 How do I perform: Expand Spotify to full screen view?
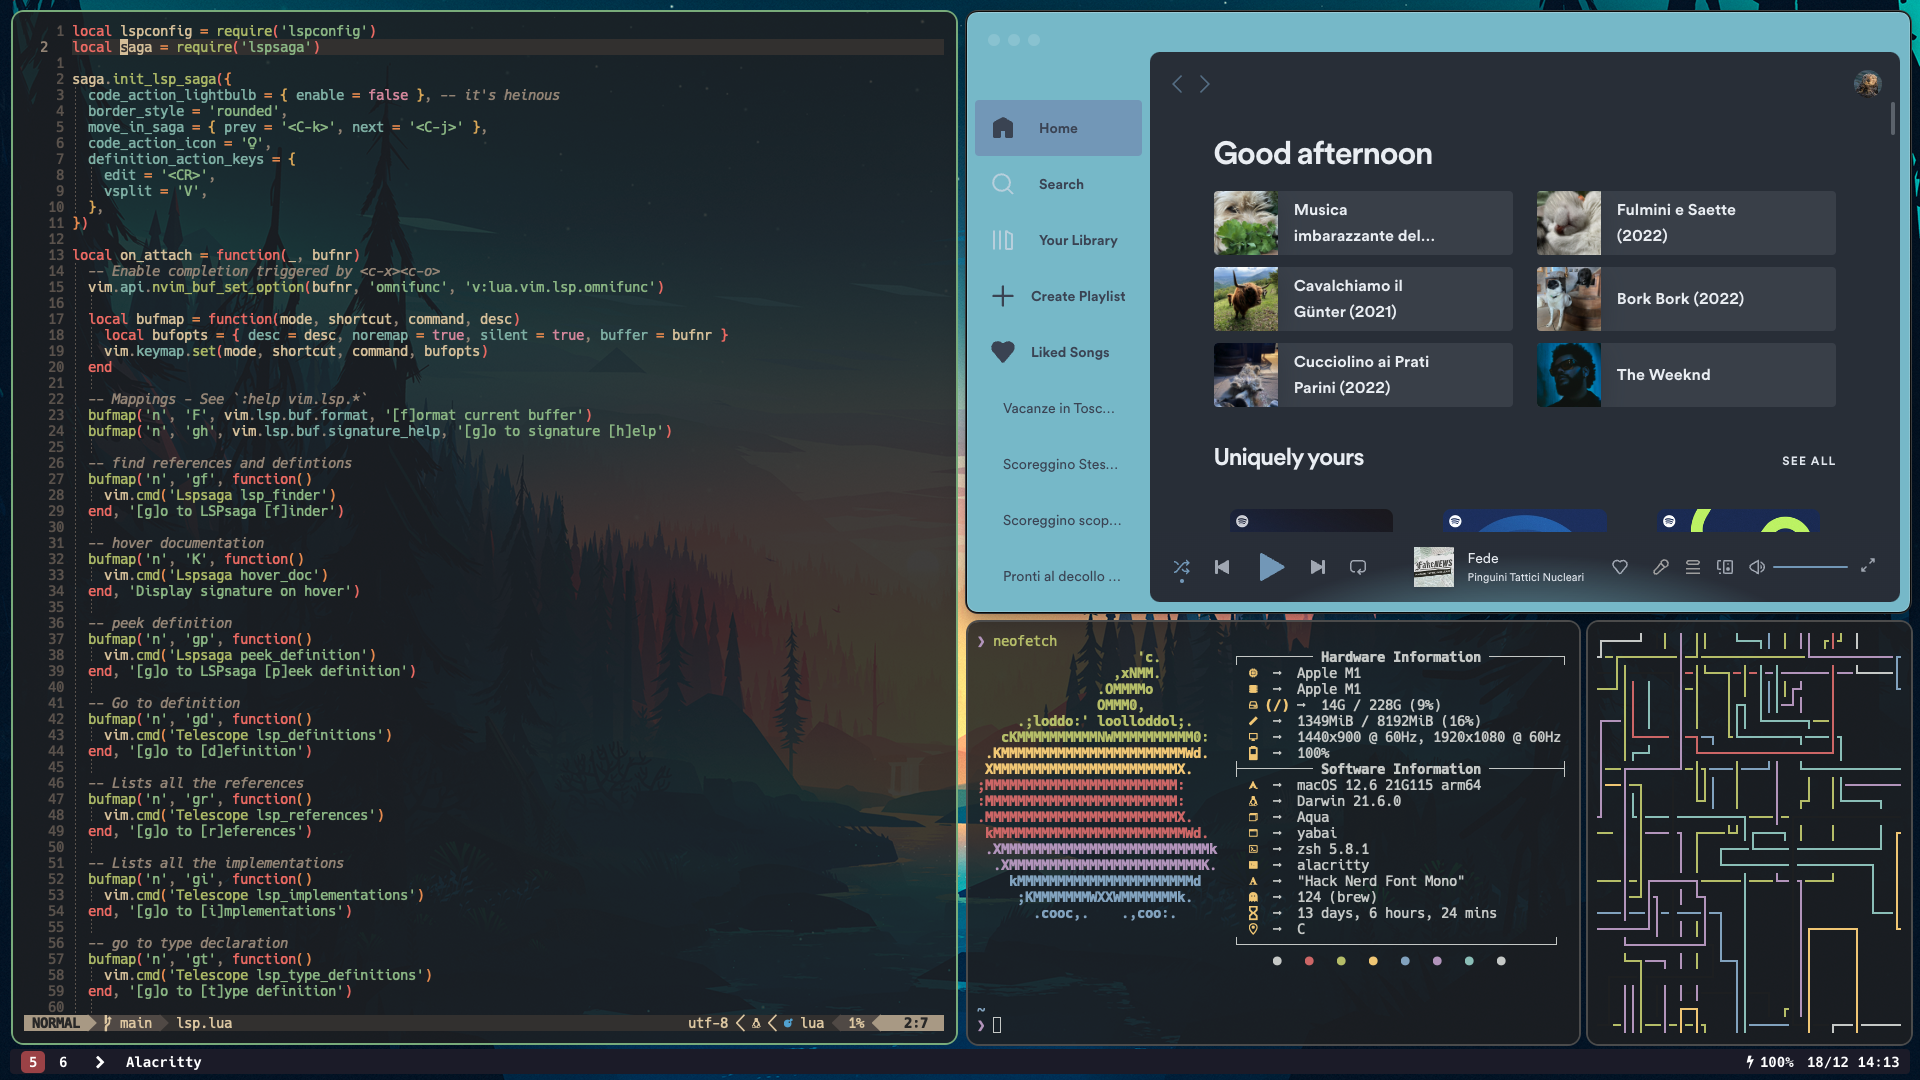[1867, 566]
